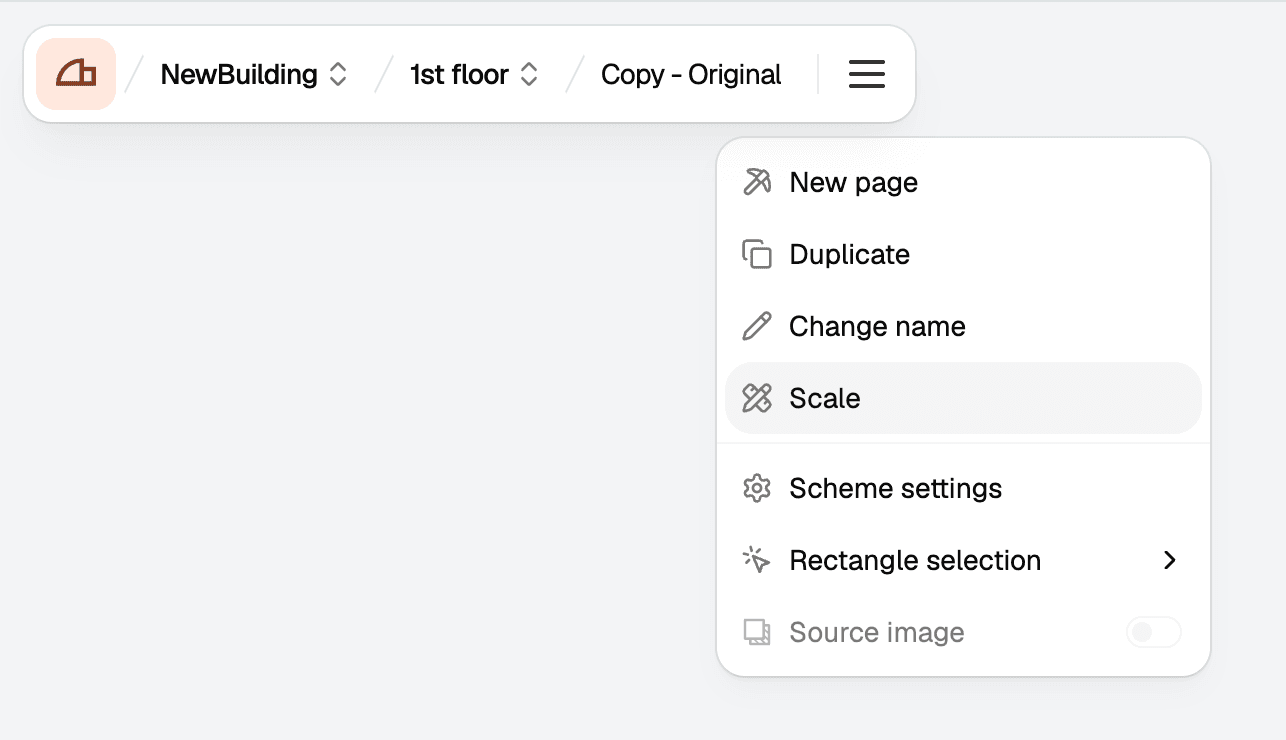Click the Scheme settings gear icon

[757, 488]
